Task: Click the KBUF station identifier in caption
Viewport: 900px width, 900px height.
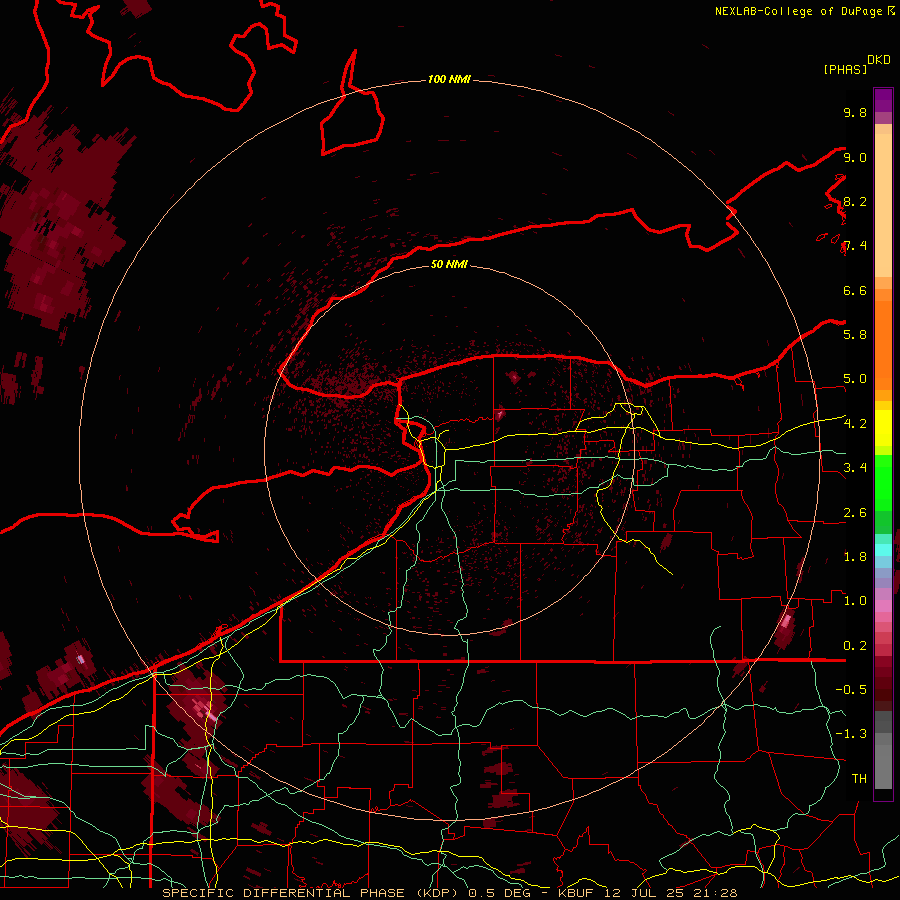Action: coord(577,893)
